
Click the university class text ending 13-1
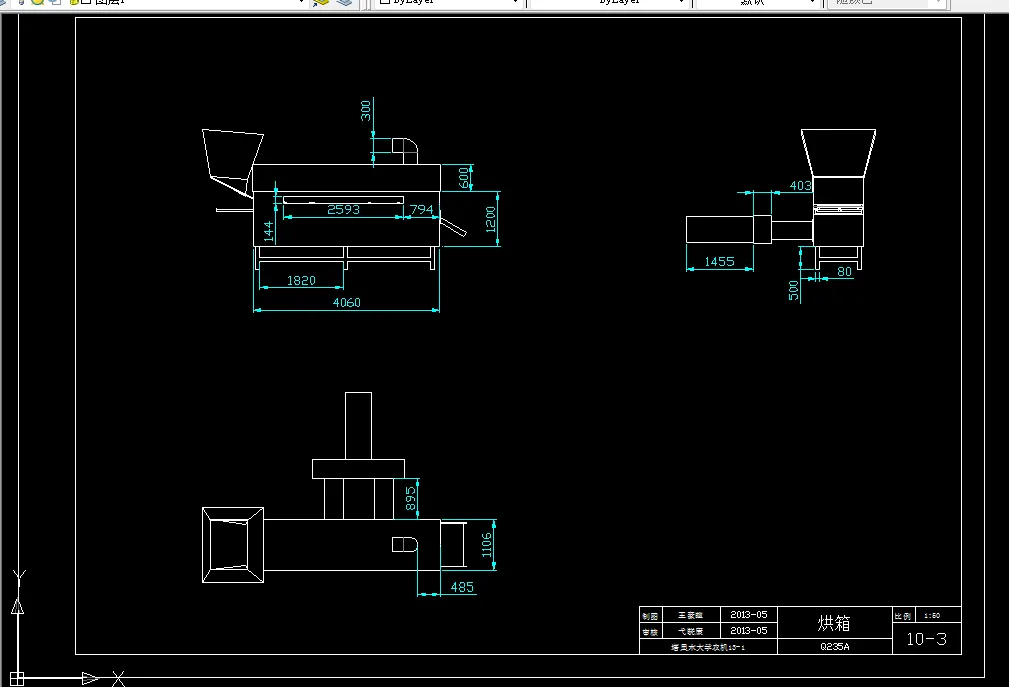click(x=708, y=647)
